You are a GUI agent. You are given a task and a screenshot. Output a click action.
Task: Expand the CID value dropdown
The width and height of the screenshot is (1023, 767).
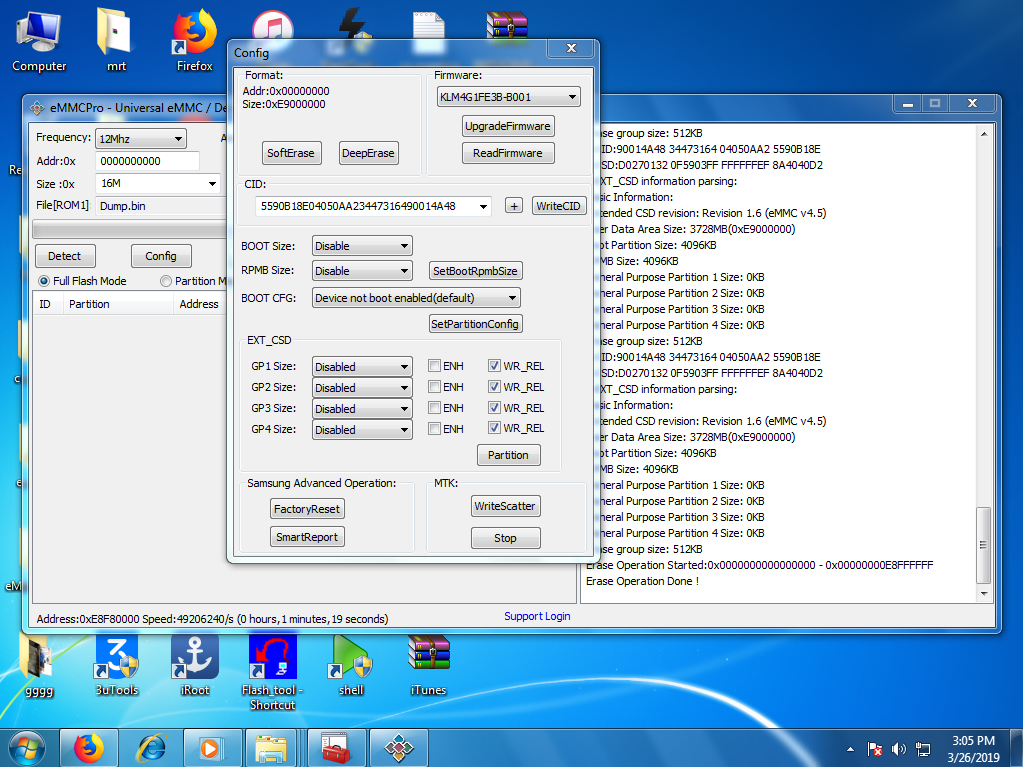click(483, 206)
